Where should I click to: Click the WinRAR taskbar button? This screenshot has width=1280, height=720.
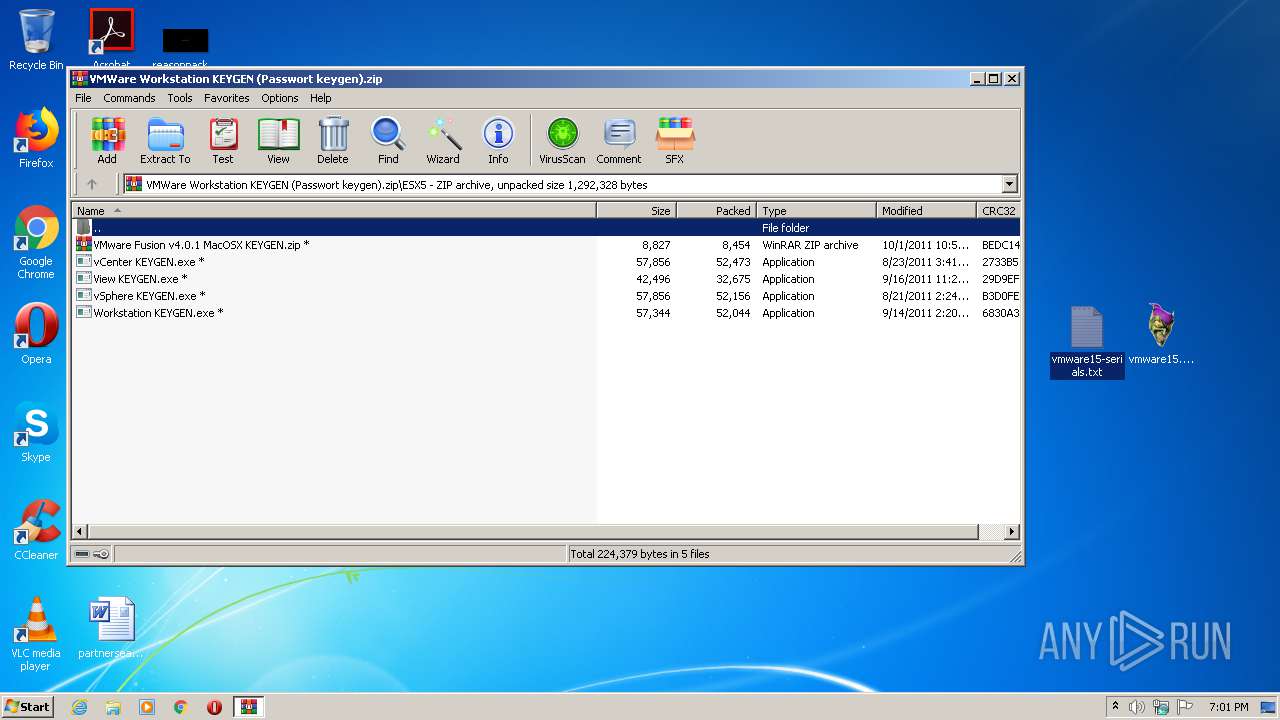(248, 707)
